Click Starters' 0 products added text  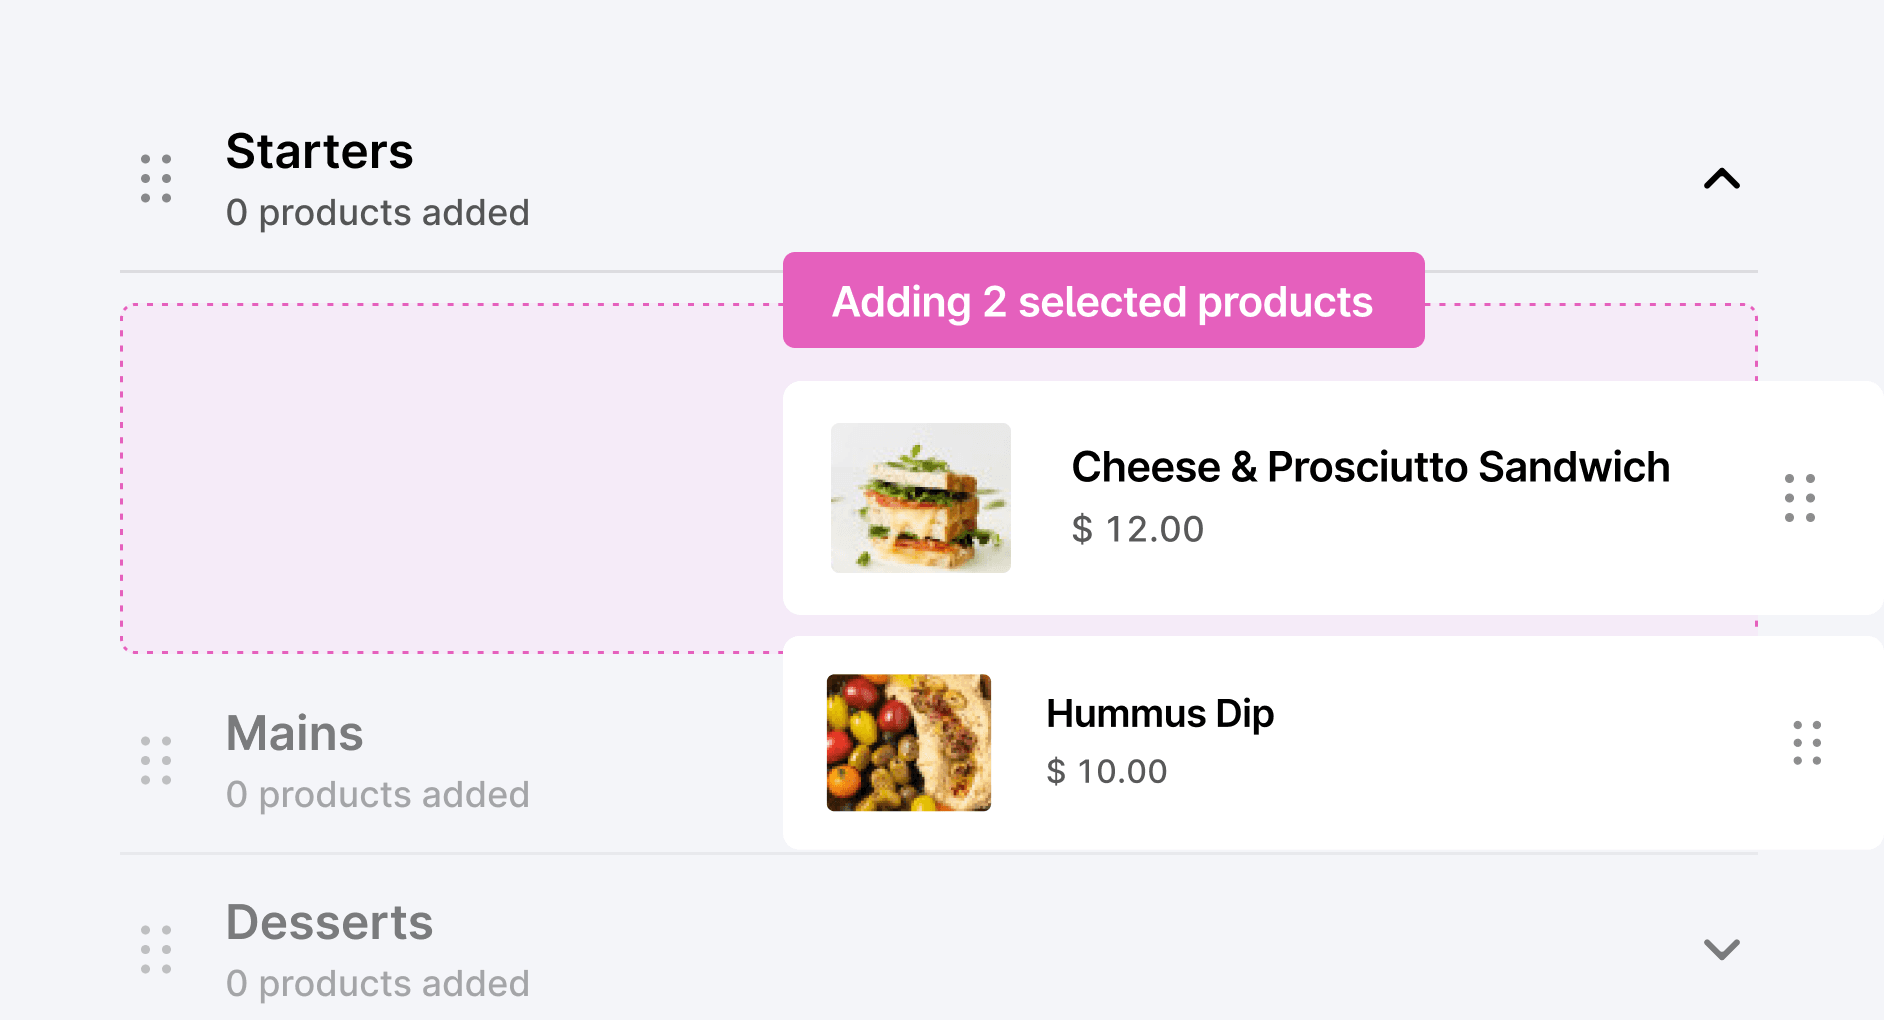377,213
